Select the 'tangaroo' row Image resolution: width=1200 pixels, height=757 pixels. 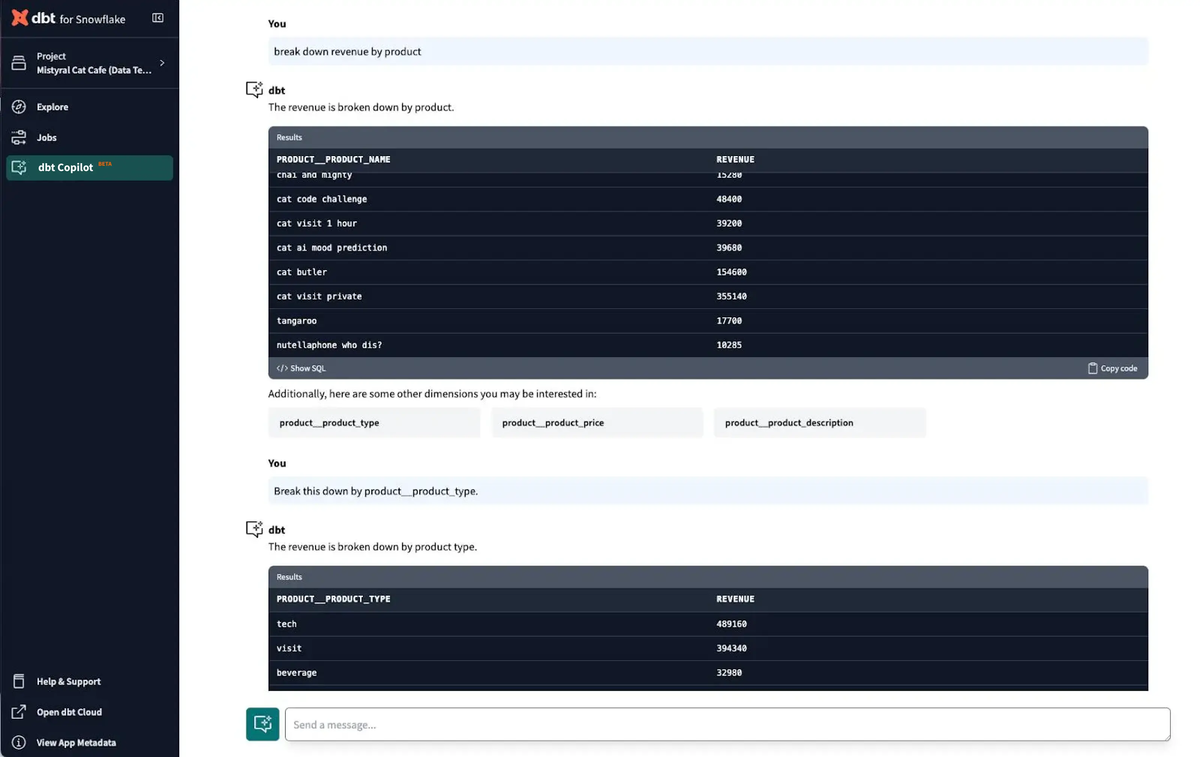tap(708, 321)
